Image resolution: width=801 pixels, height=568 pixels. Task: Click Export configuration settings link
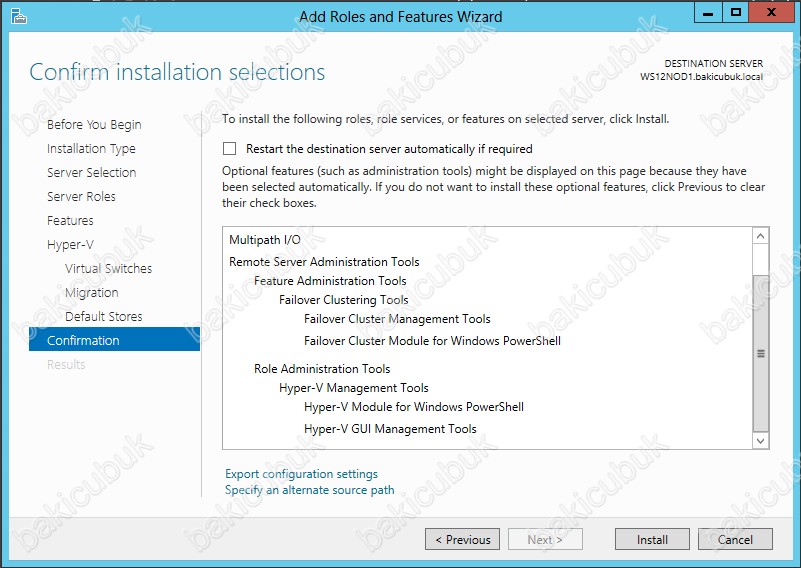point(301,474)
